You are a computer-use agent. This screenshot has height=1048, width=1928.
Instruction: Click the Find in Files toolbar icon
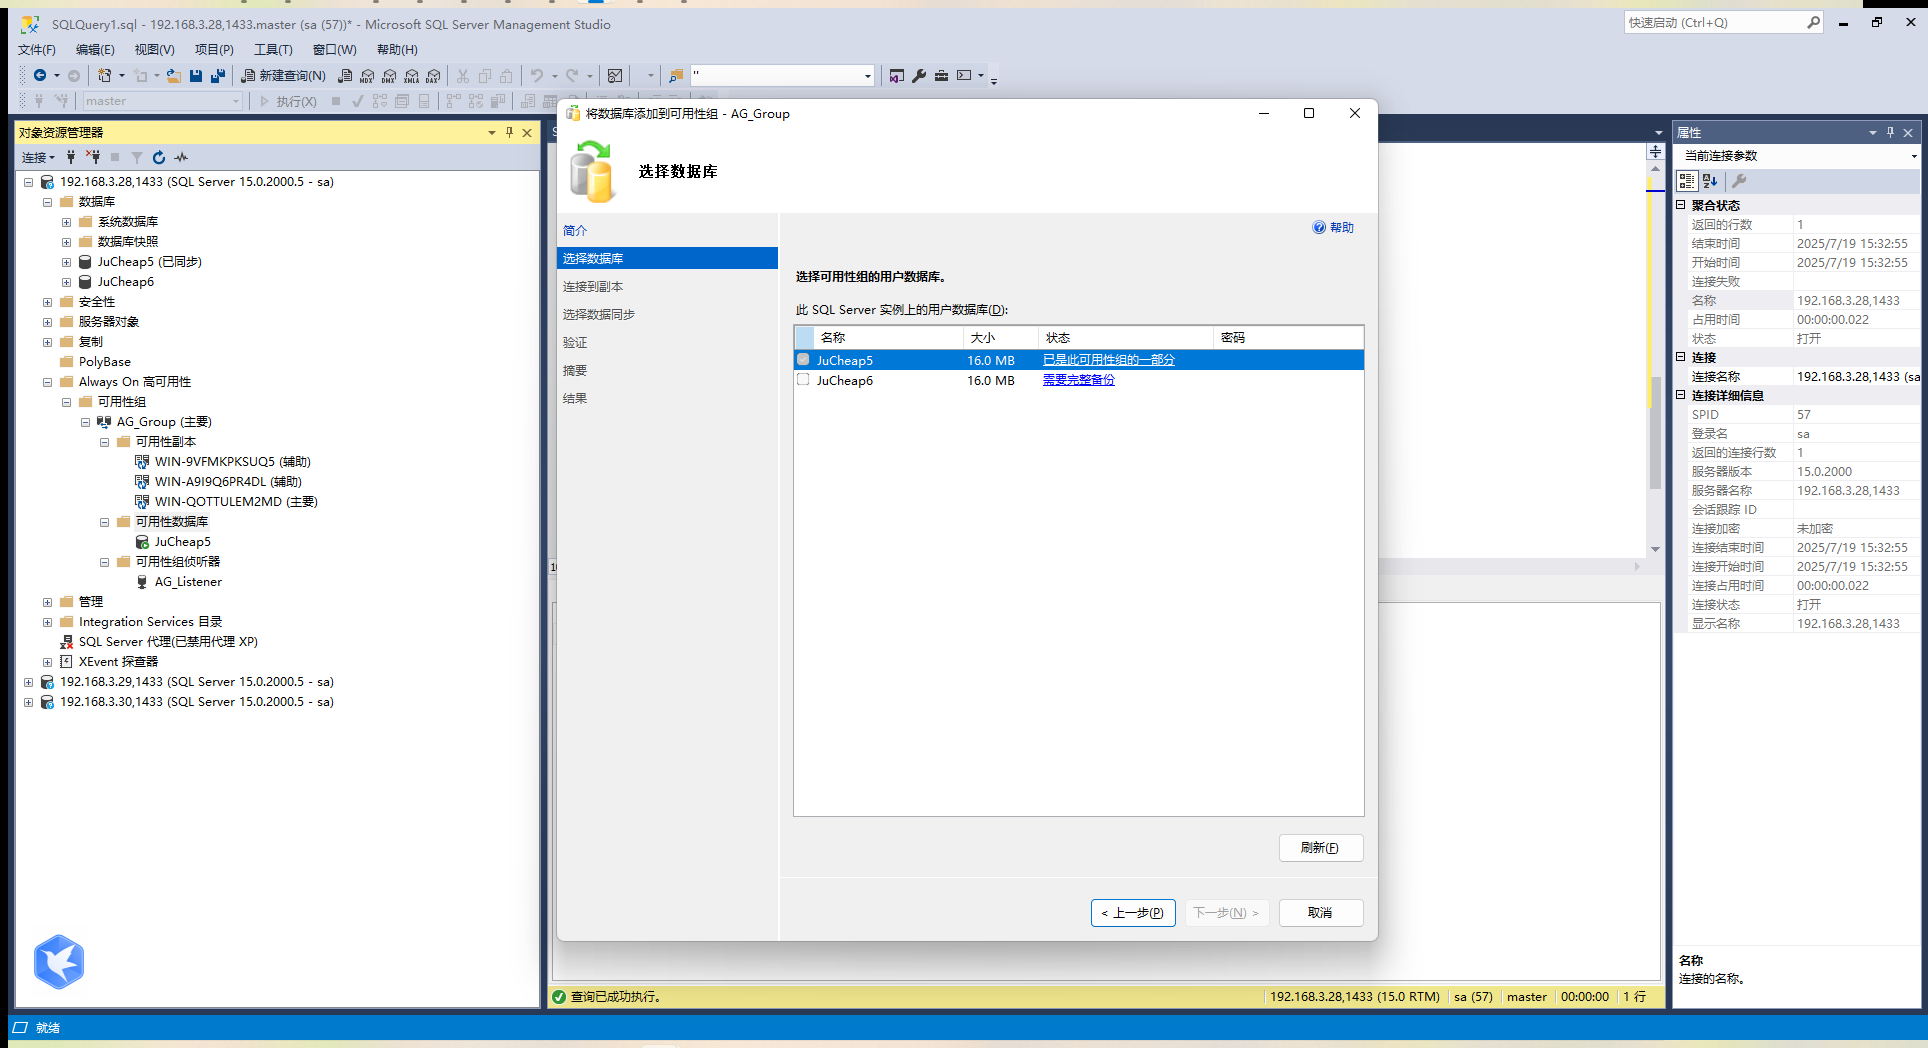pyautogui.click(x=676, y=75)
